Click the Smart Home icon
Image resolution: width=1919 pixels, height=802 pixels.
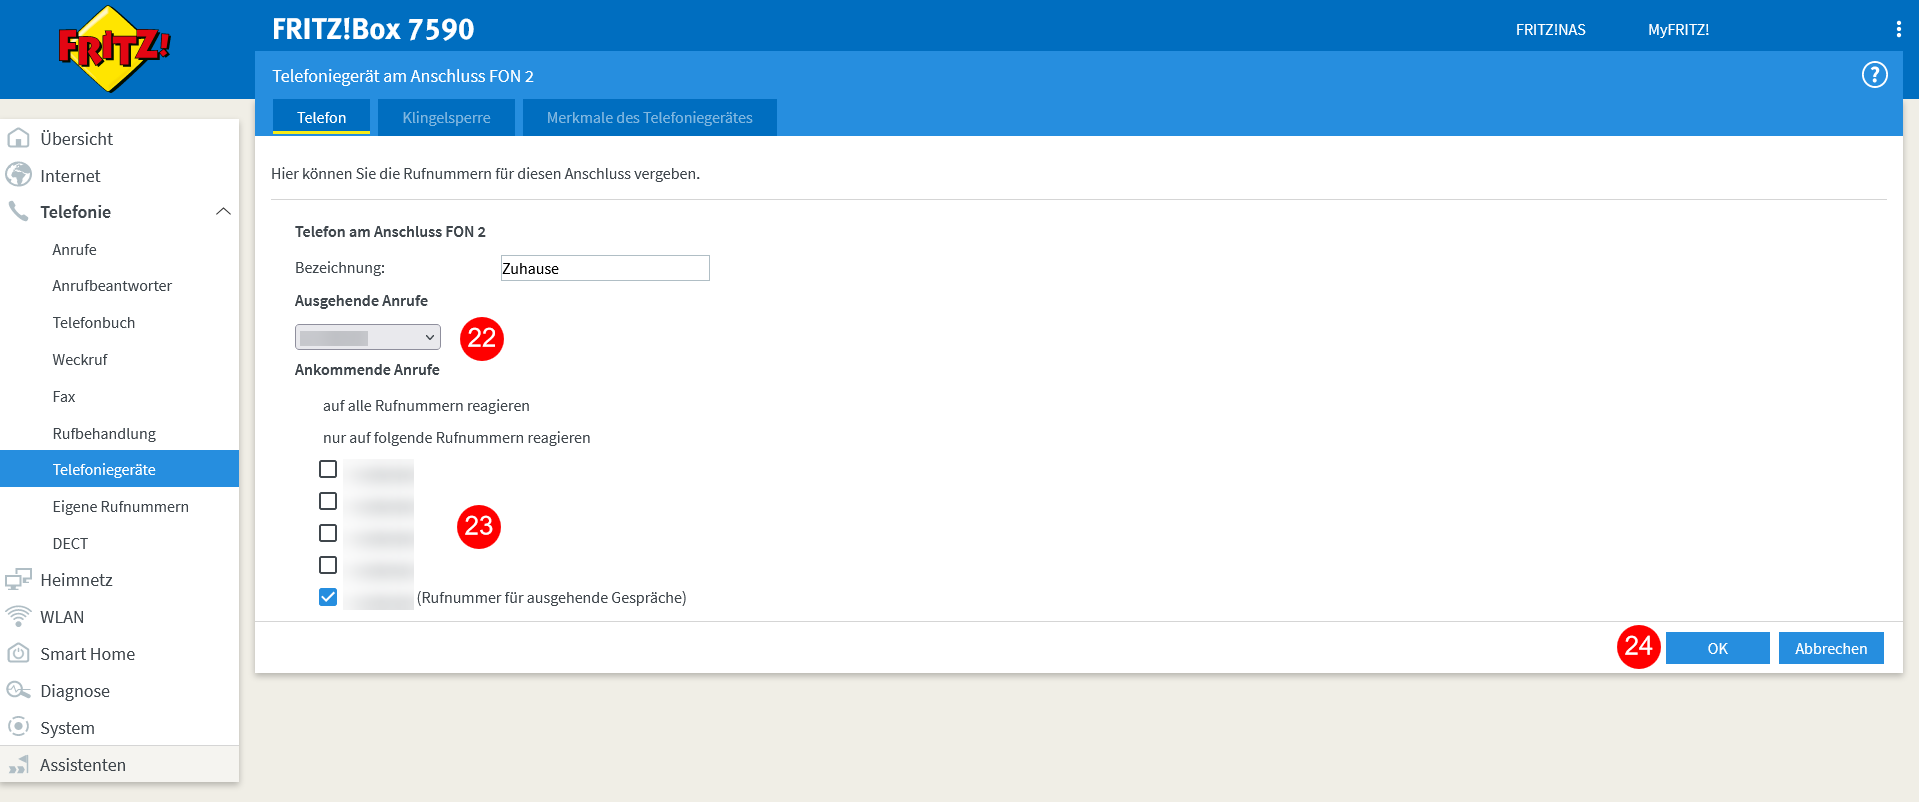[x=18, y=654]
